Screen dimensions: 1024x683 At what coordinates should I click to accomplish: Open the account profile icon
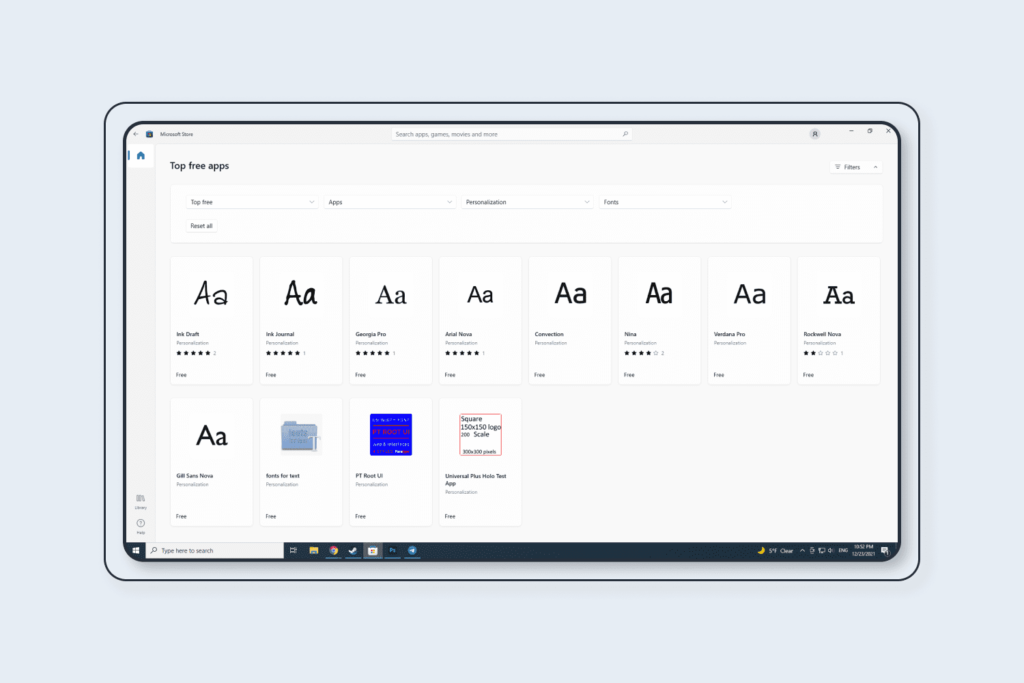(x=815, y=133)
